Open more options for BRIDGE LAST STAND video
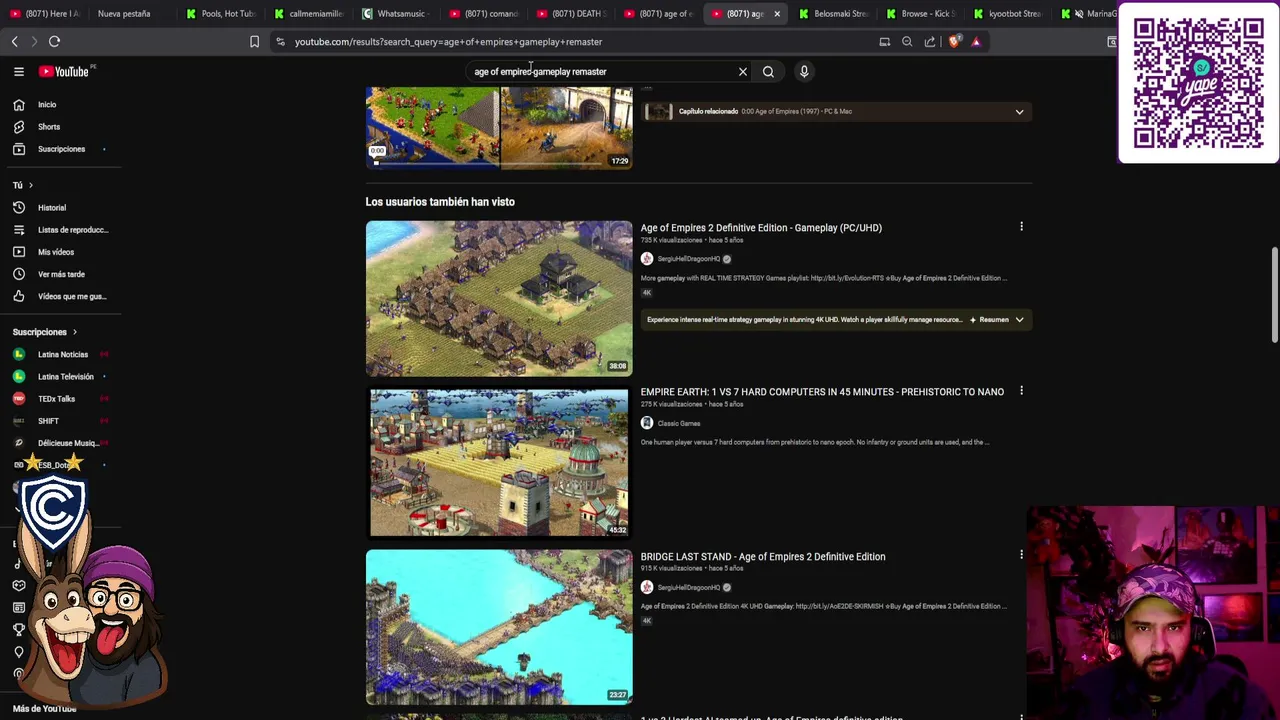 coord(1021,555)
